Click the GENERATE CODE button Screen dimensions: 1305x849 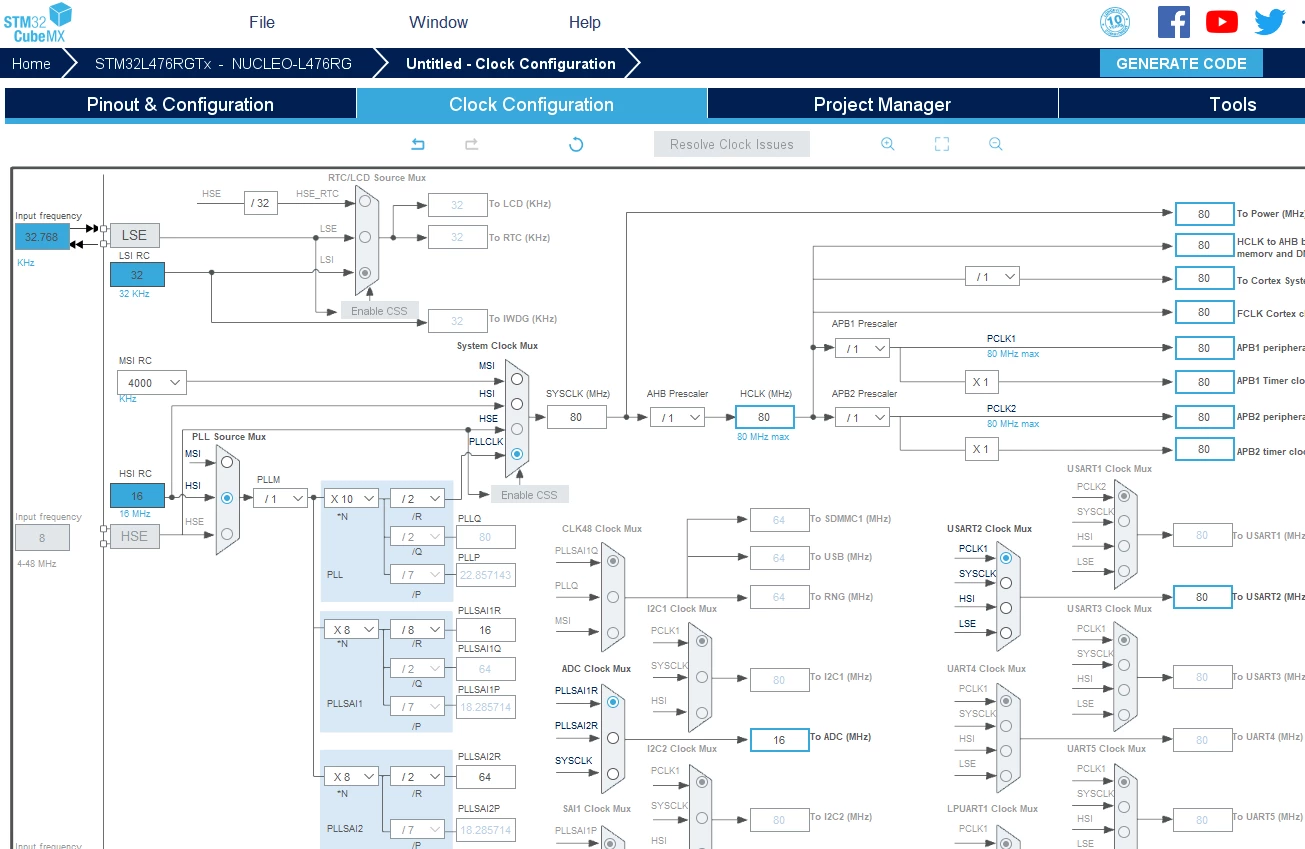1181,63
